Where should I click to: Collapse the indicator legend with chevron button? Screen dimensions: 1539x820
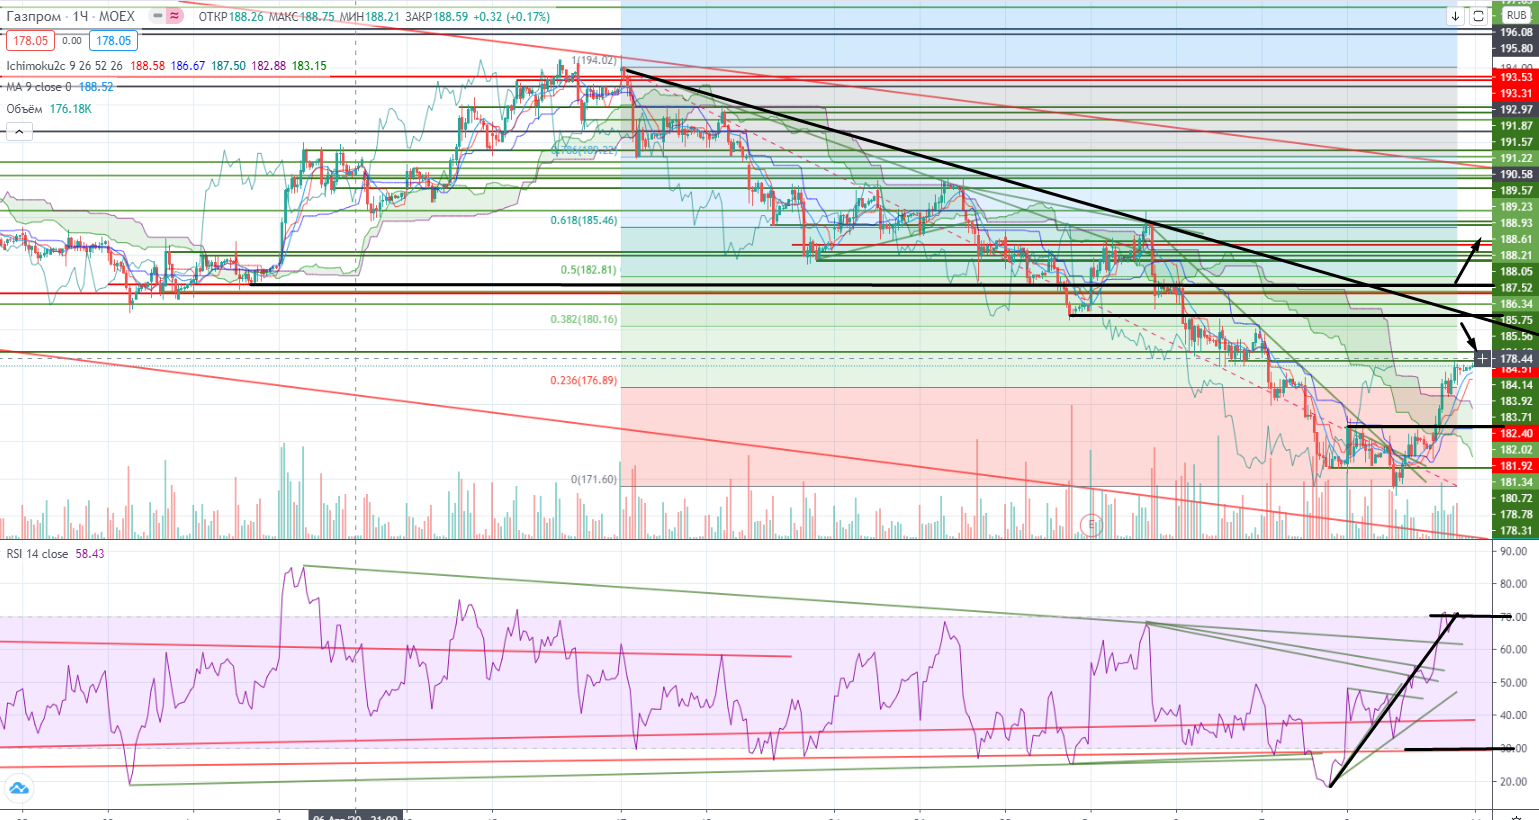(x=19, y=131)
